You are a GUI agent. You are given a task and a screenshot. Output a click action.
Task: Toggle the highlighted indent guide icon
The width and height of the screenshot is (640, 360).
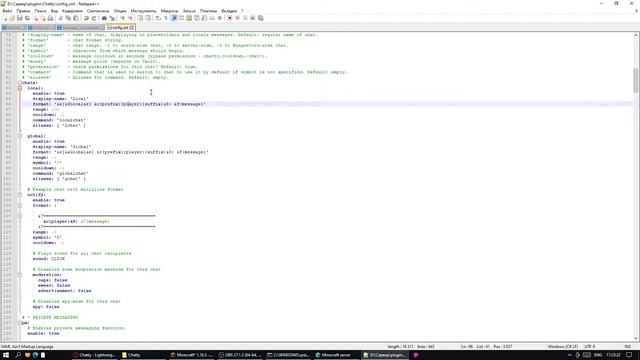[x=173, y=18]
